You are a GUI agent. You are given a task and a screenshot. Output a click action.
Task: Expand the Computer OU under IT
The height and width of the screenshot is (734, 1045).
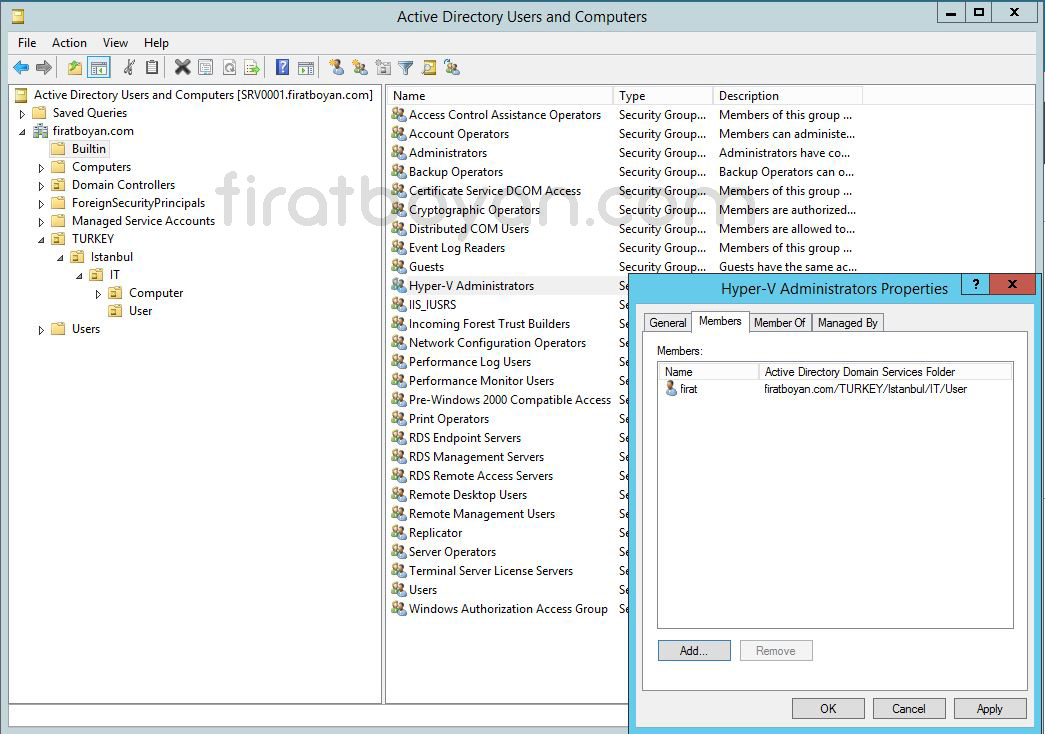pos(99,293)
